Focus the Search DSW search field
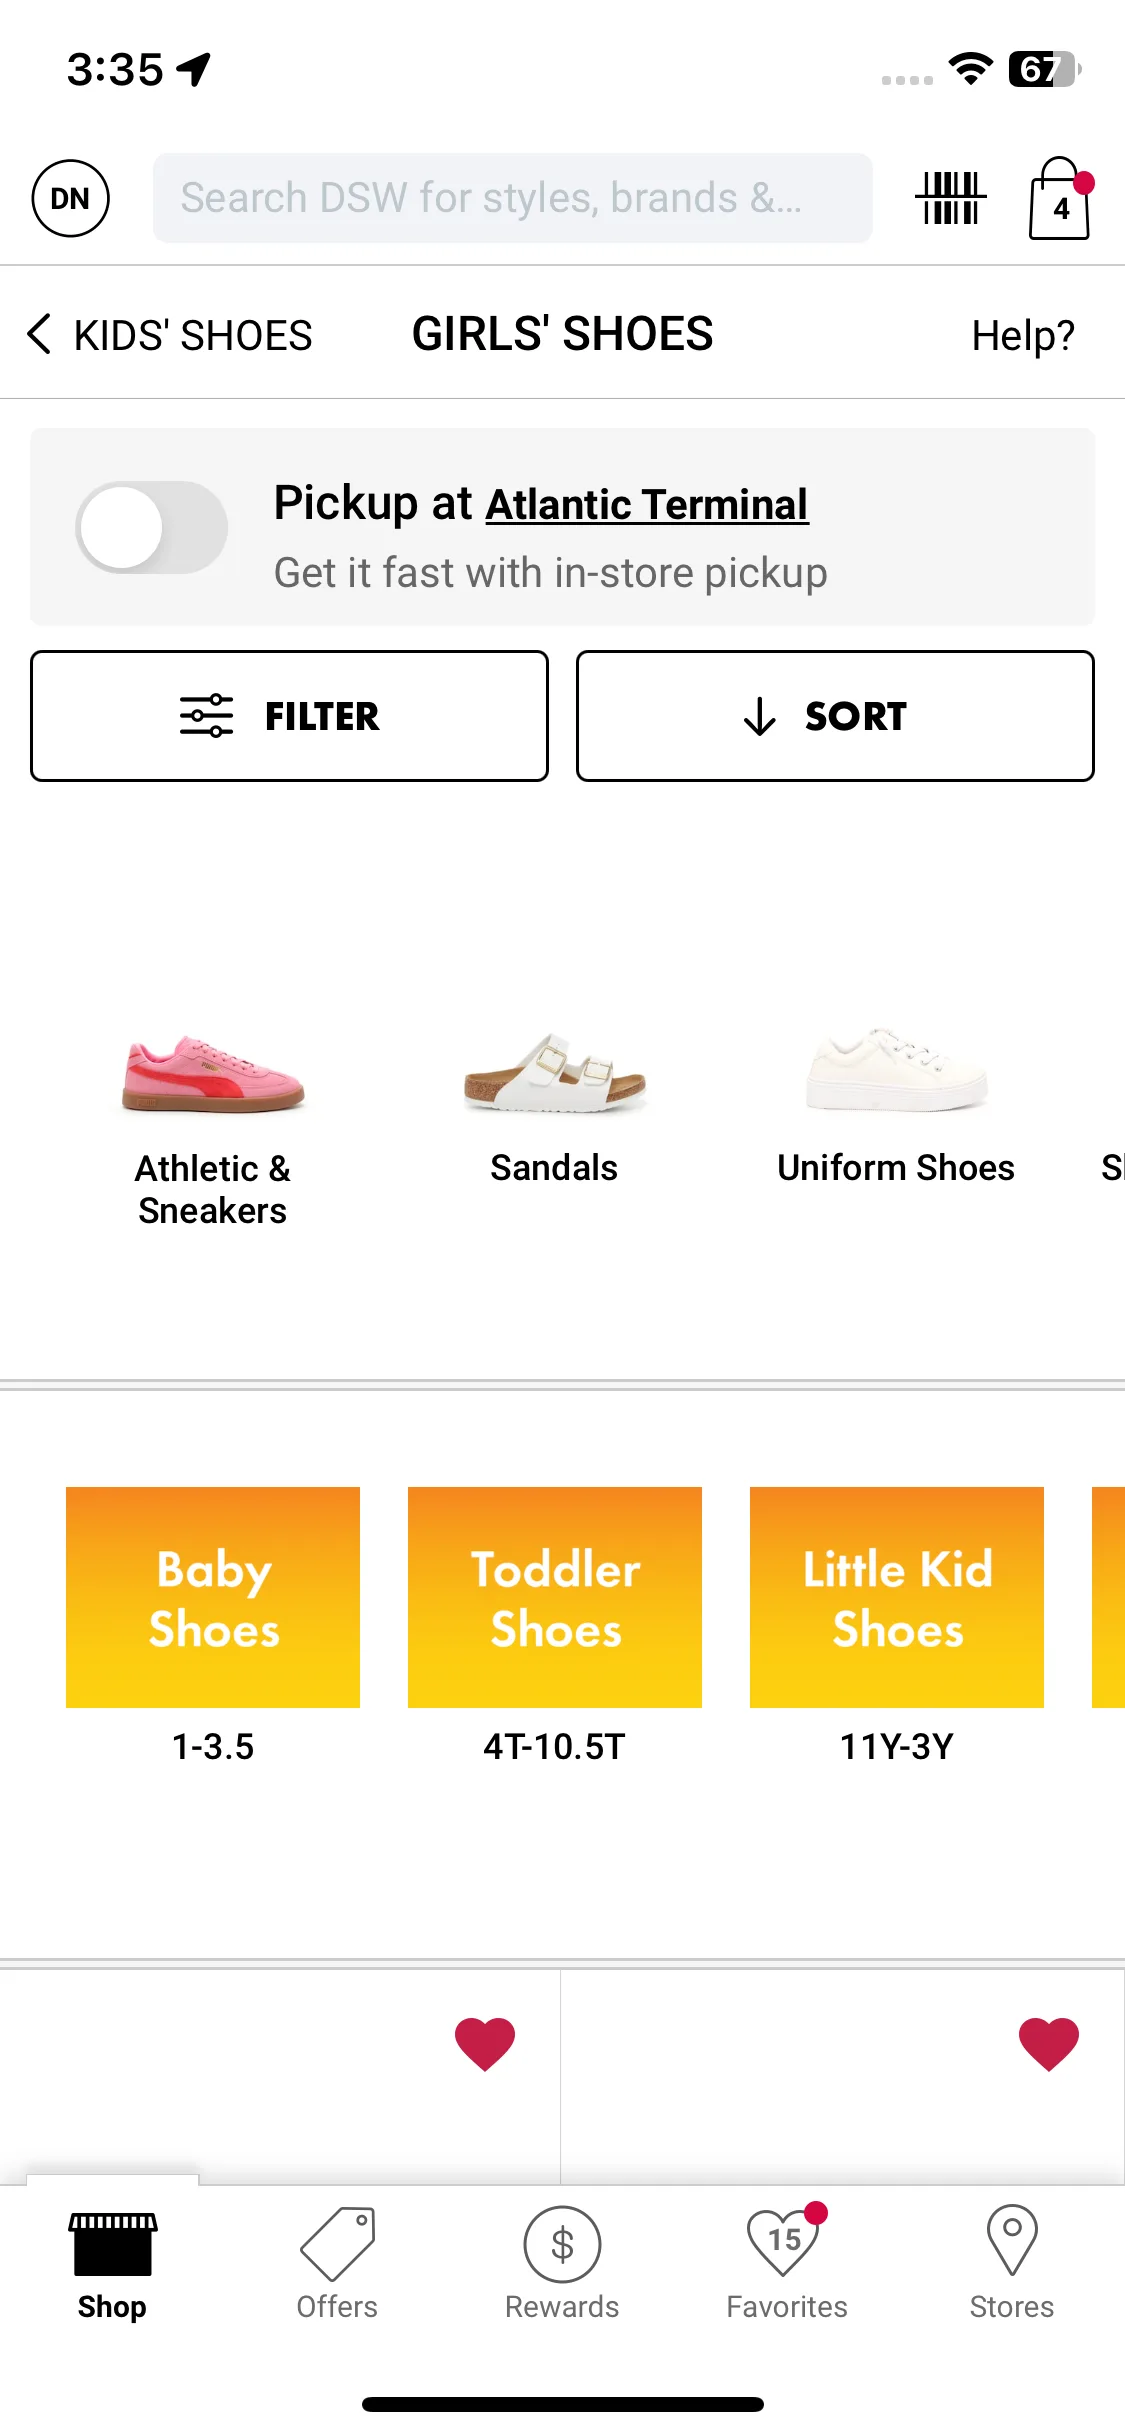 512,198
